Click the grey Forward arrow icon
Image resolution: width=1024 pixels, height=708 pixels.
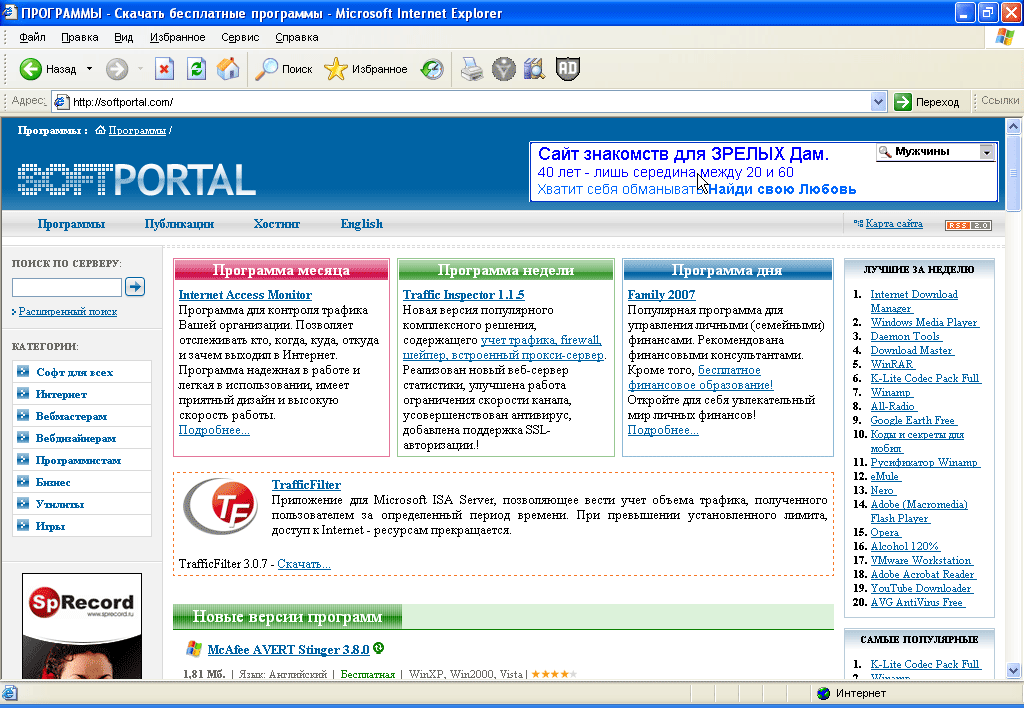point(117,69)
